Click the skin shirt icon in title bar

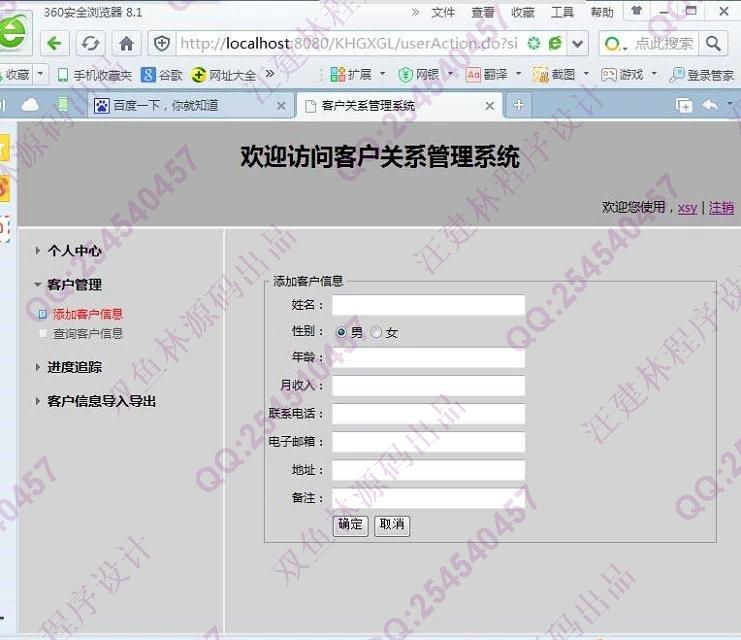point(637,10)
